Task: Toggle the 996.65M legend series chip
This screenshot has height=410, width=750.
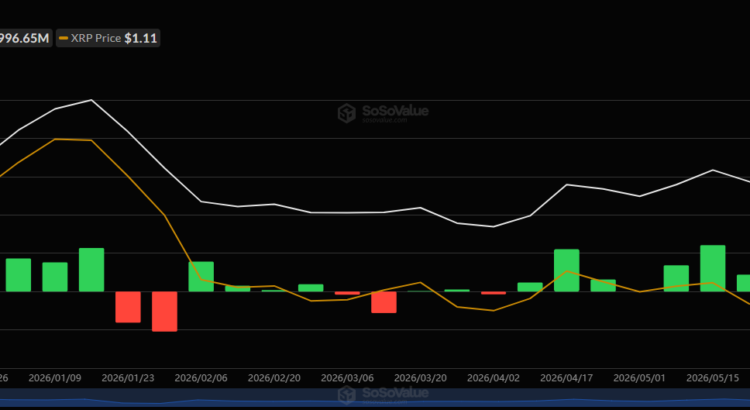Action: pyautogui.click(x=25, y=38)
